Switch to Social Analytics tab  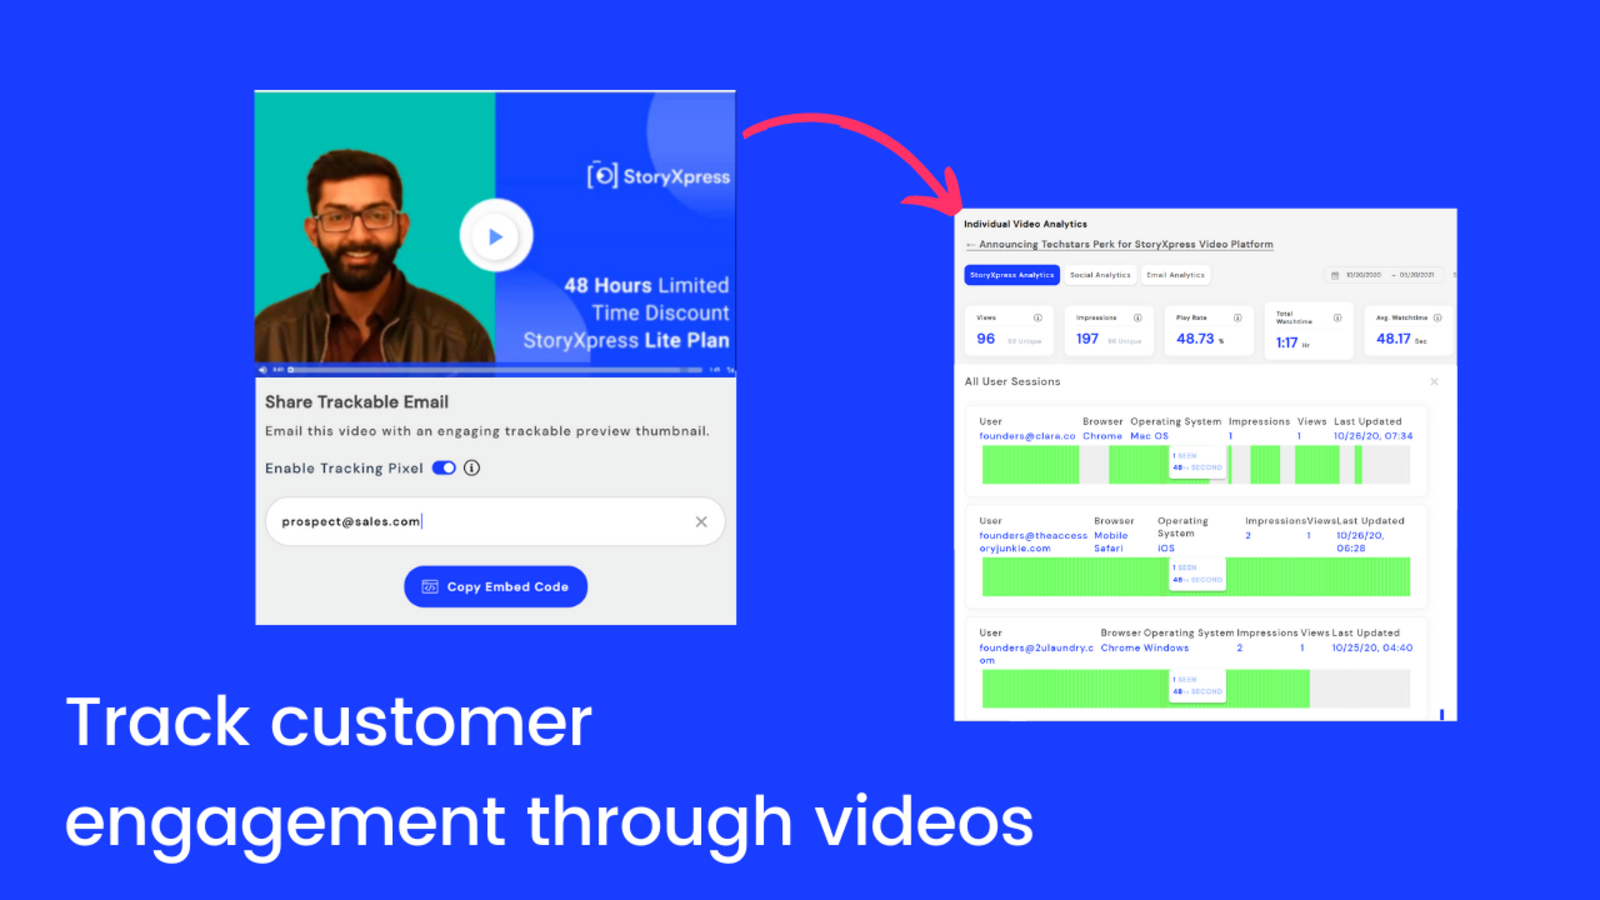[x=1099, y=275]
